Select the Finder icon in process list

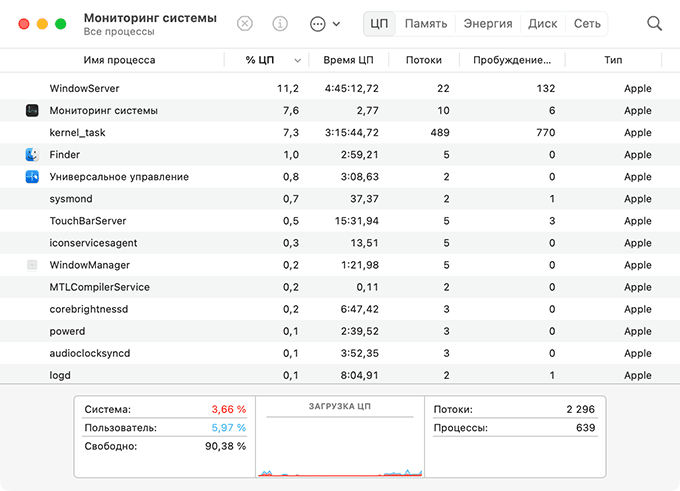click(x=32, y=154)
